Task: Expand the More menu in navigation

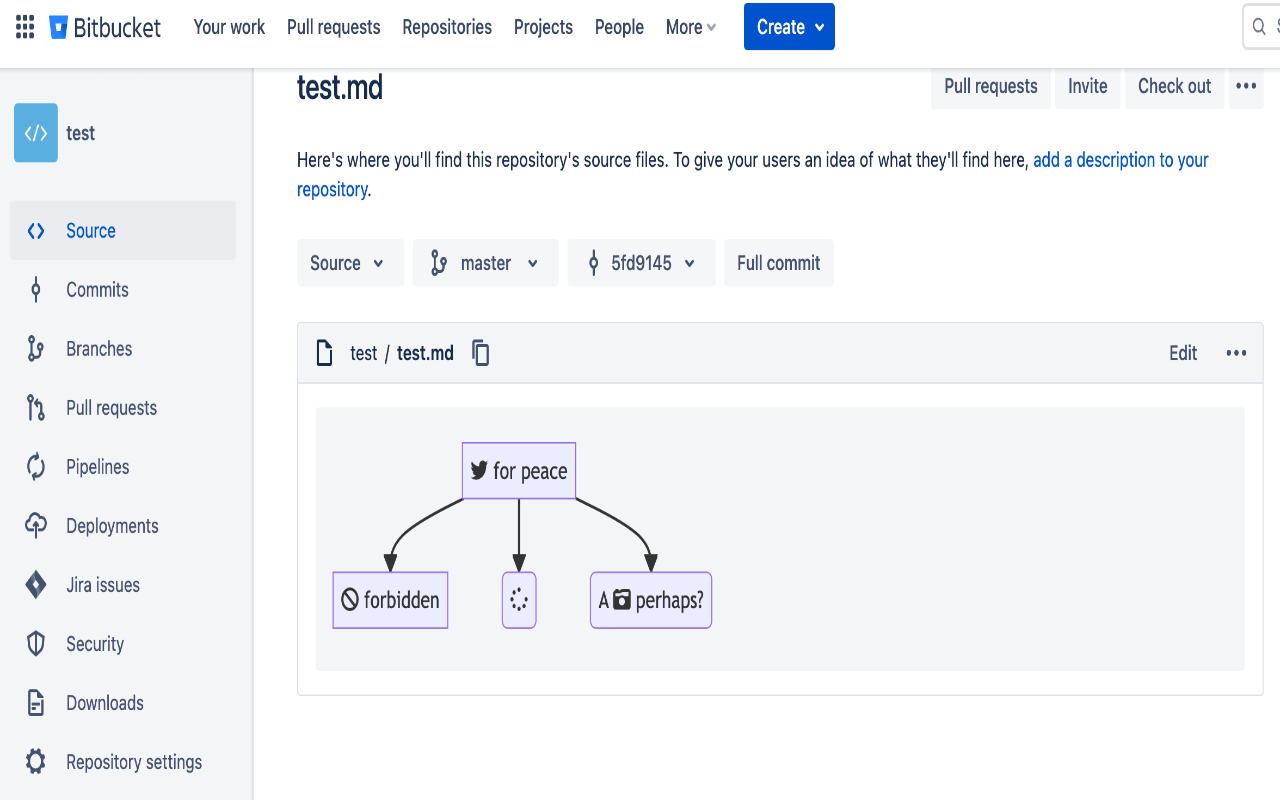Action: click(691, 27)
